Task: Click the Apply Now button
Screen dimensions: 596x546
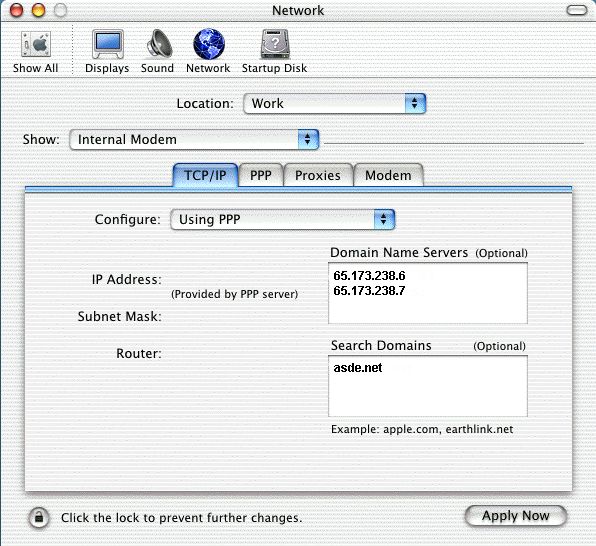Action: 516,516
